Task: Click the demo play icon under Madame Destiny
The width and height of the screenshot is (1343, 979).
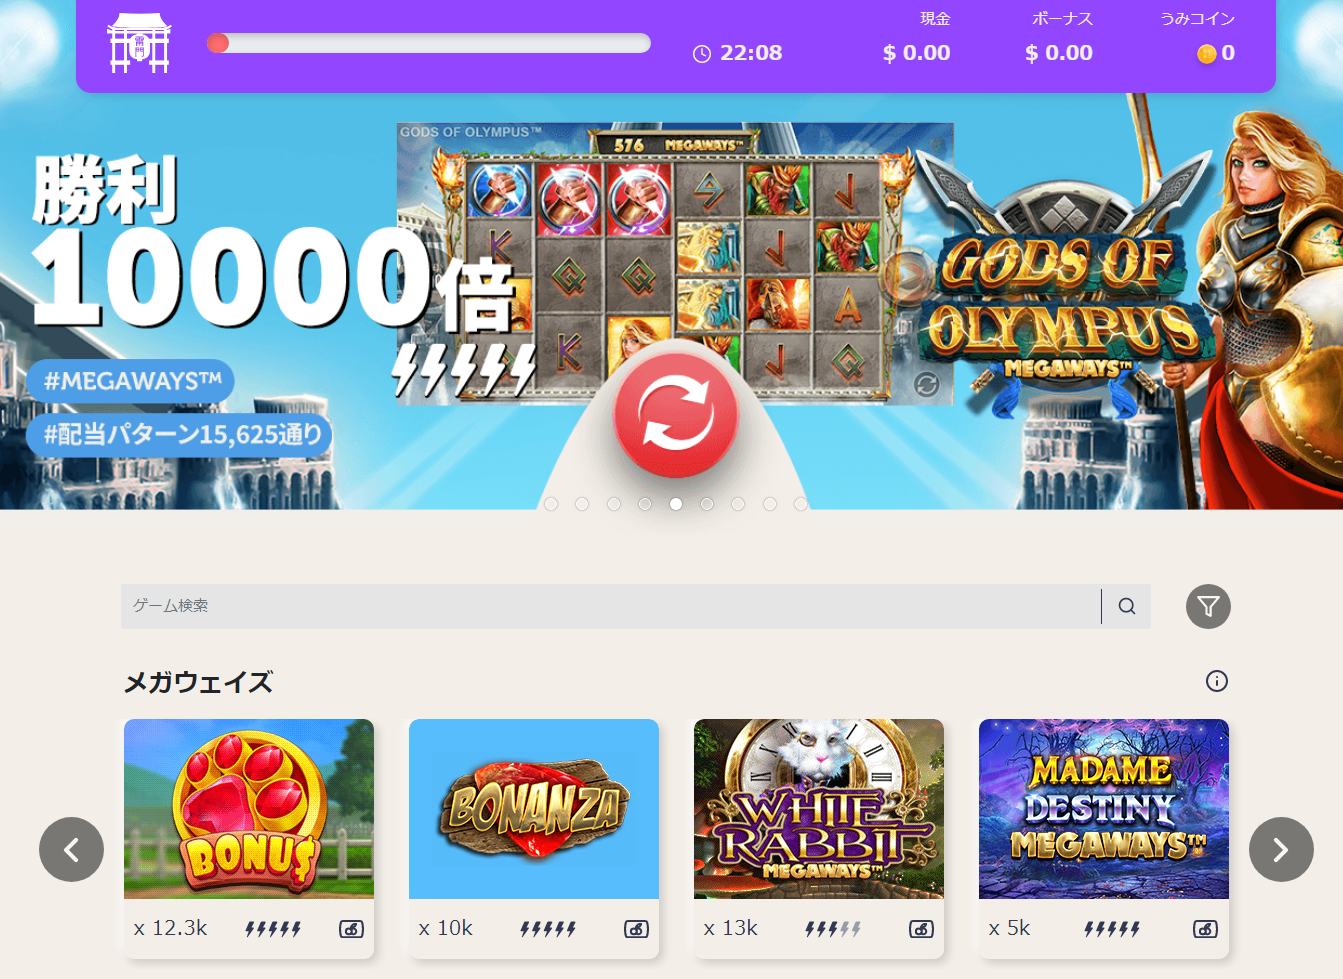Action: (x=1205, y=929)
